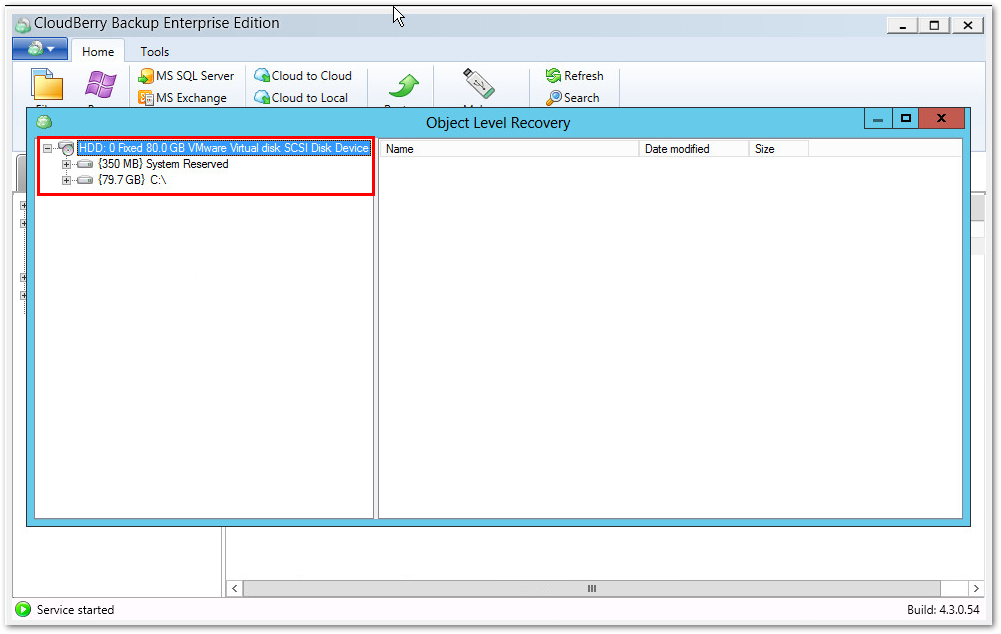Start an MS Exchange backup

pos(183,98)
